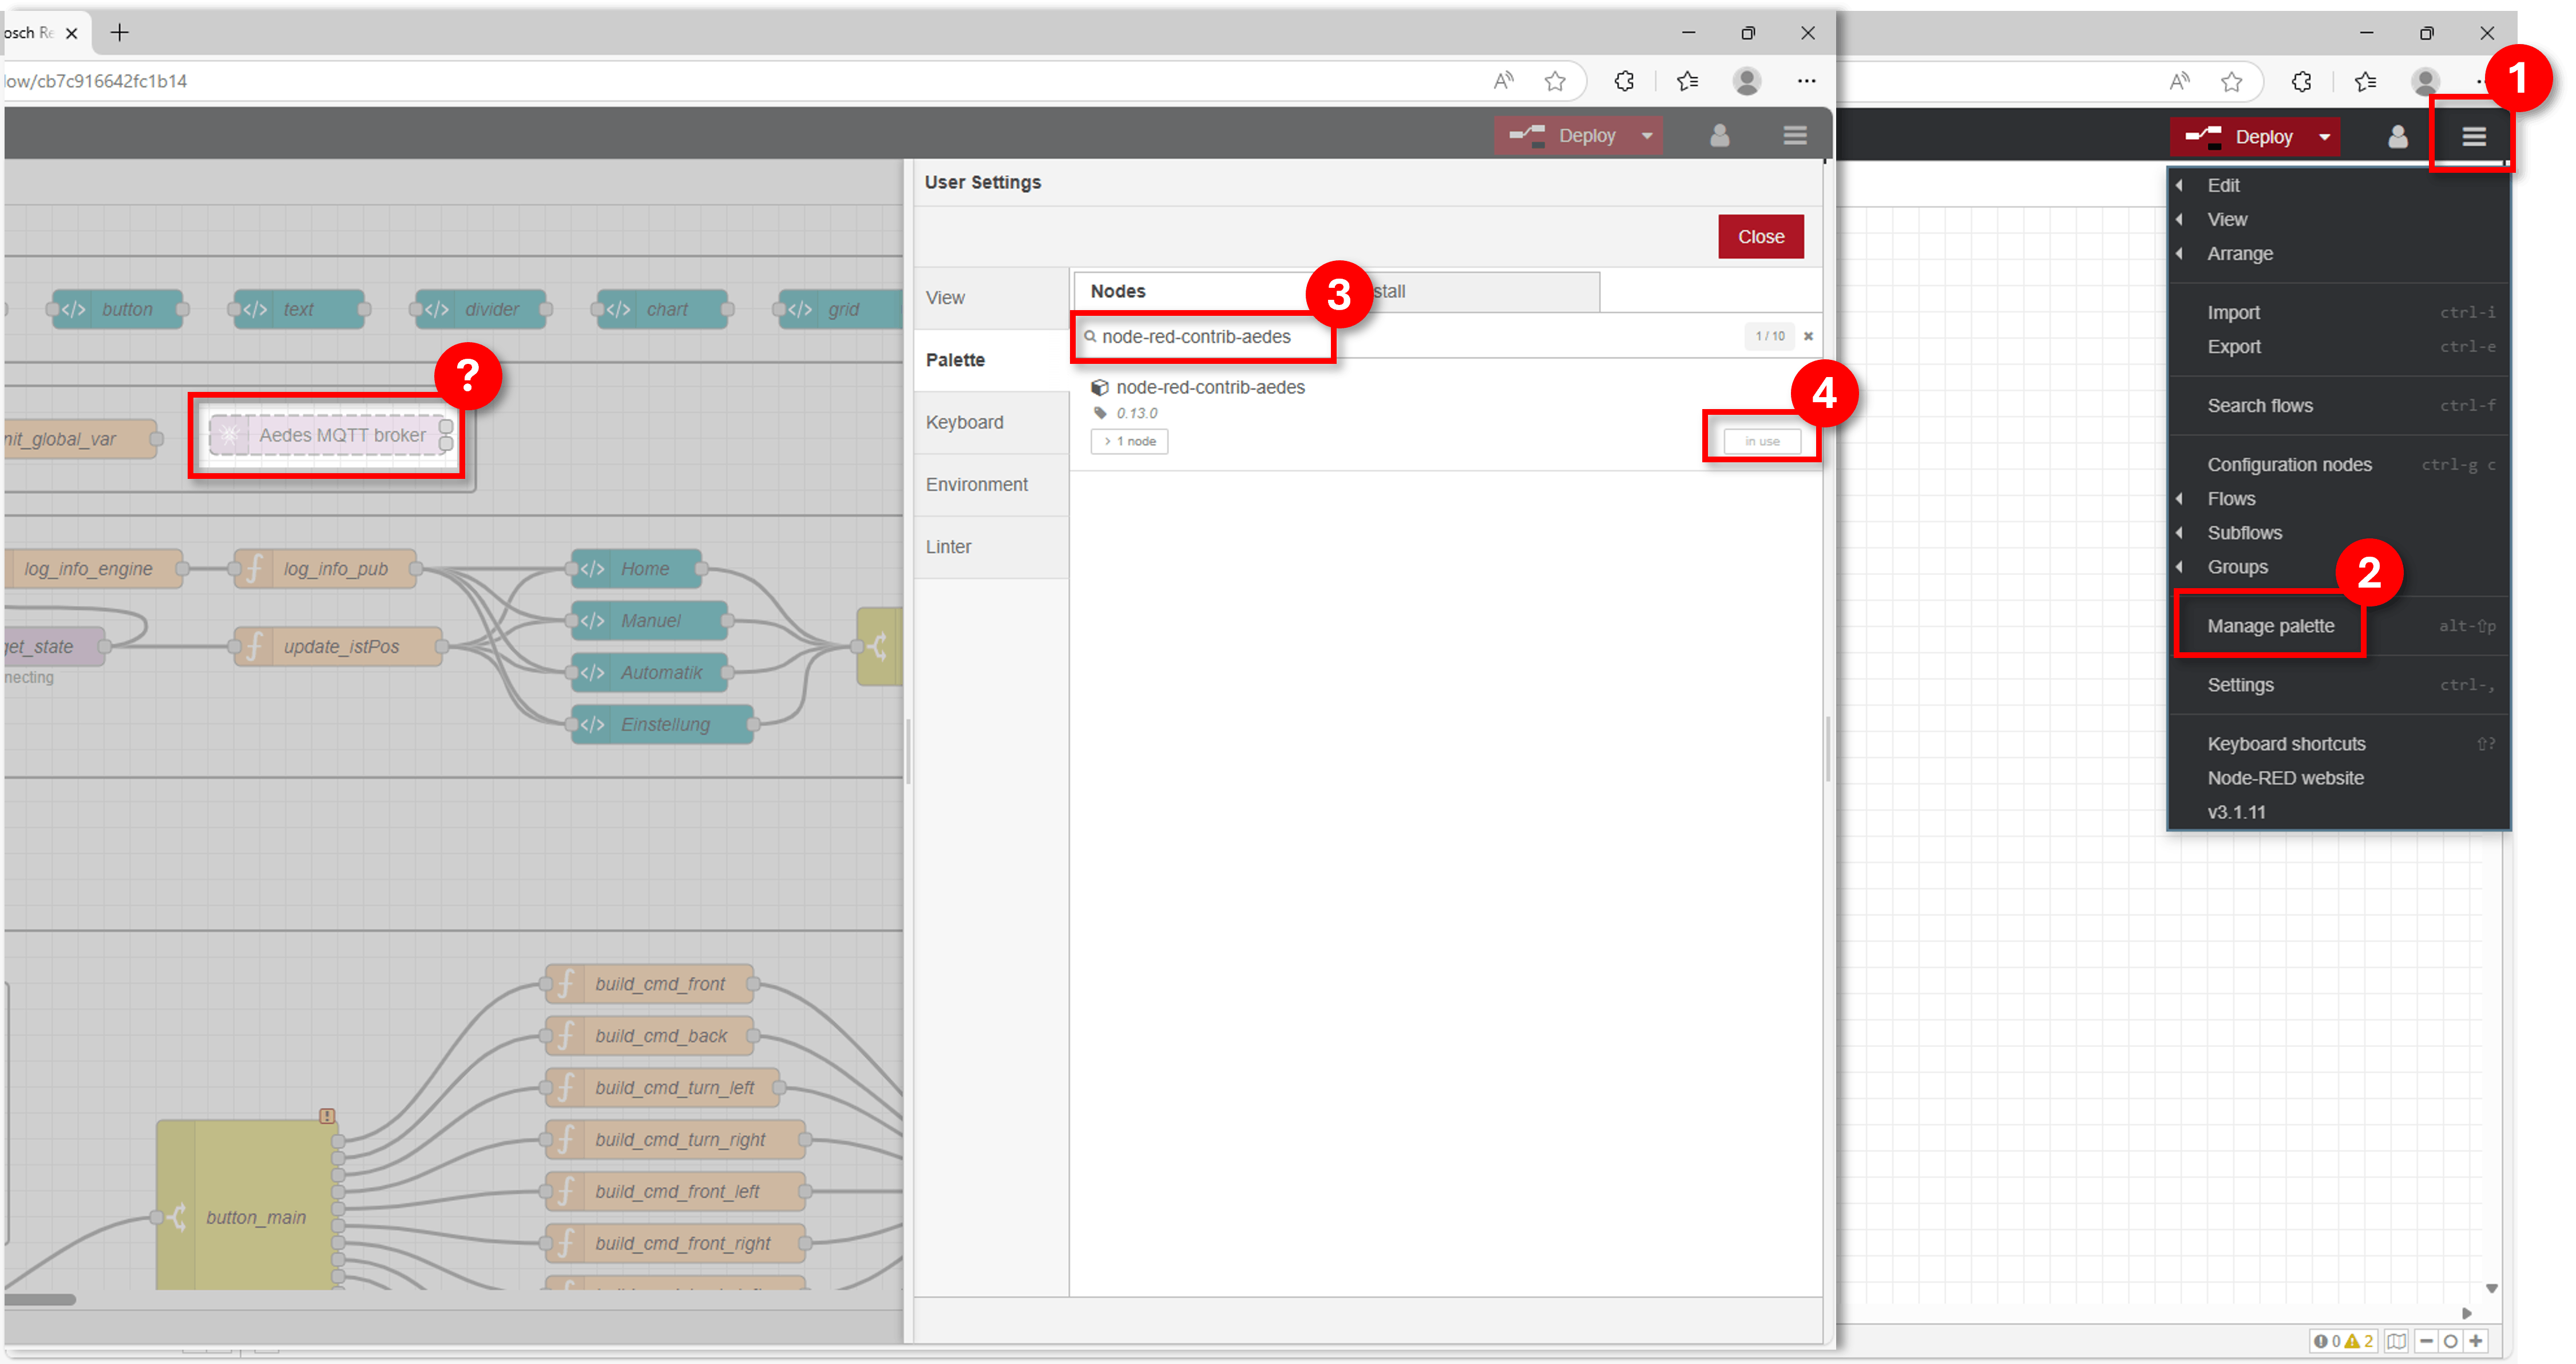Select Manage palette in menu
Image resolution: width=2576 pixels, height=1364 pixels.
2338,625
